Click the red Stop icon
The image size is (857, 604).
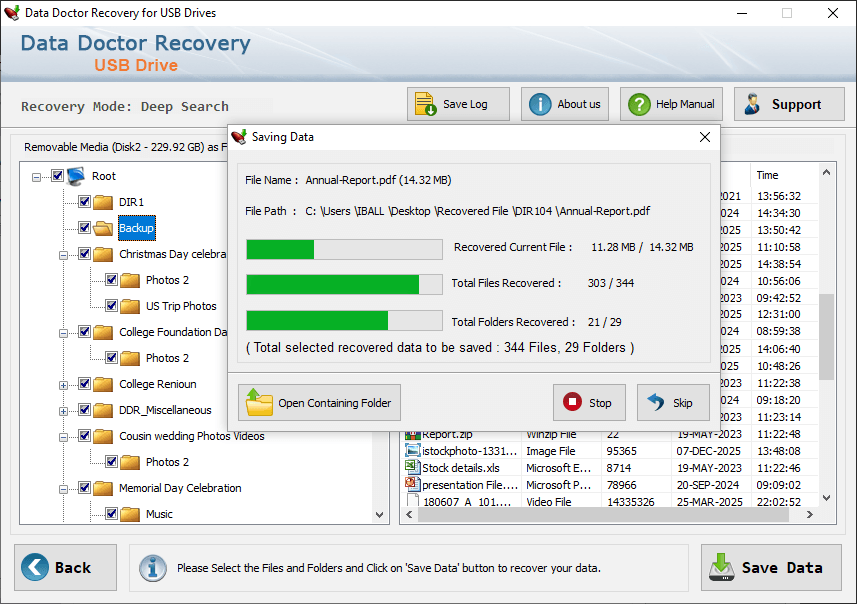point(572,402)
